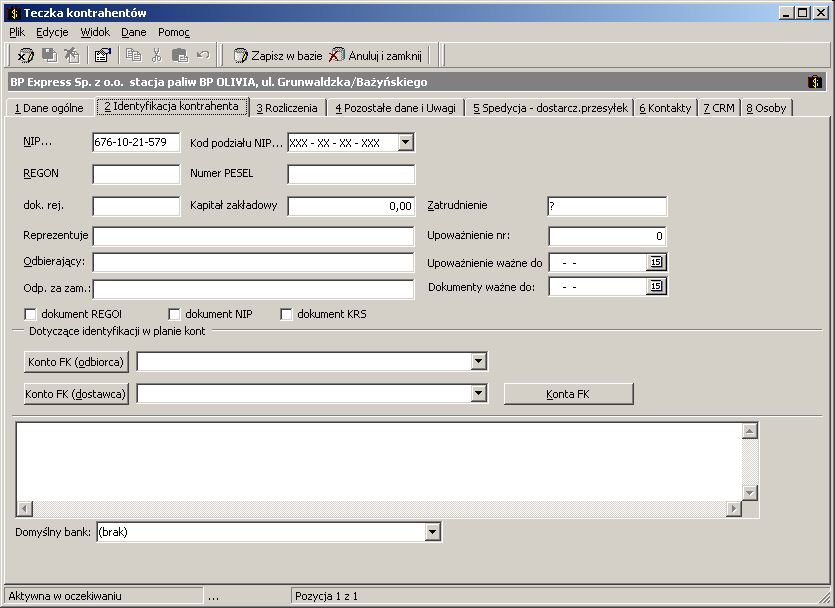Click the undo arrow icon
The image size is (835, 608).
(203, 55)
